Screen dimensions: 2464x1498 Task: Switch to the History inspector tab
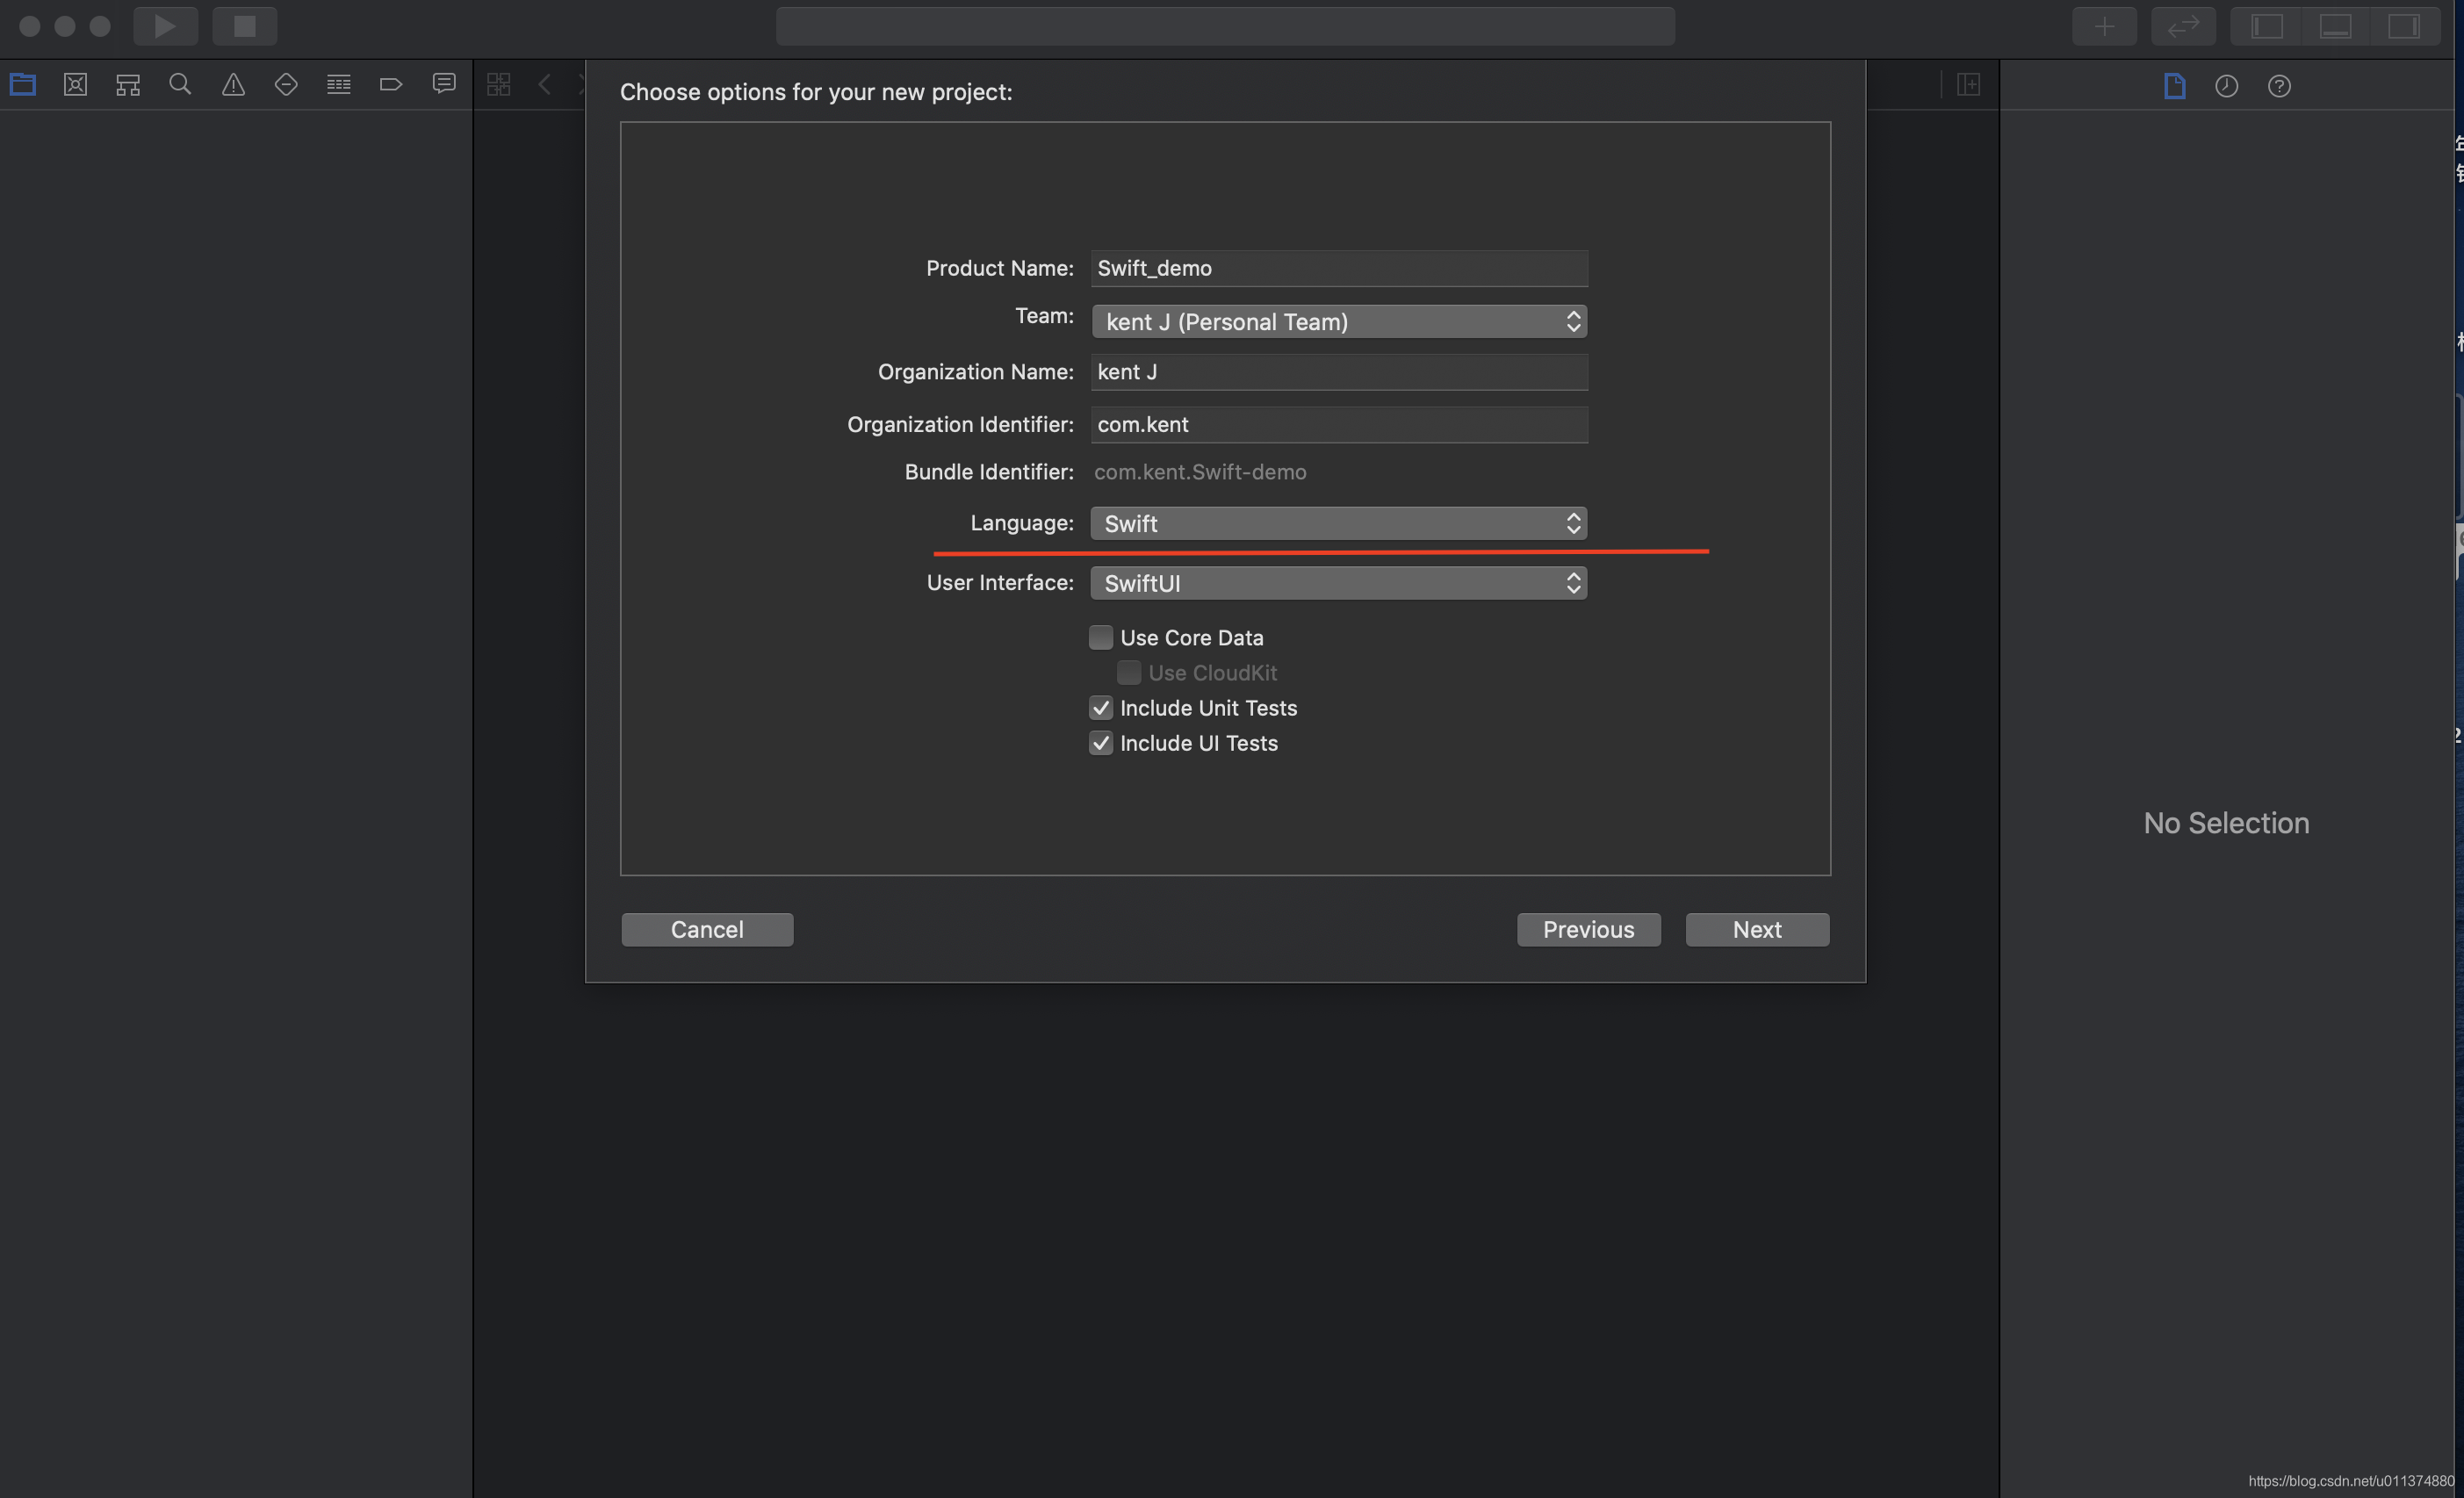(2226, 86)
